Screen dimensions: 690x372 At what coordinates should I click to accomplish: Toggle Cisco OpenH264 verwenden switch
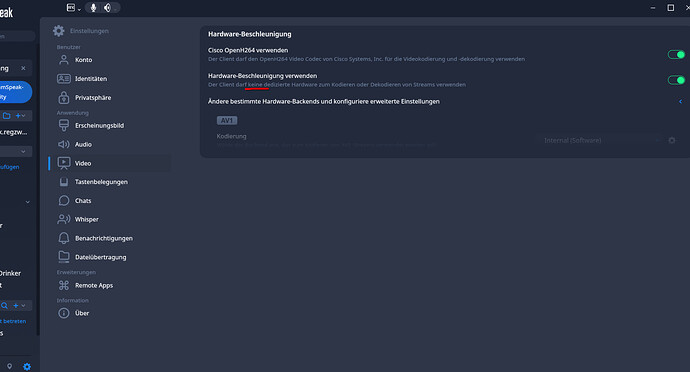click(676, 55)
